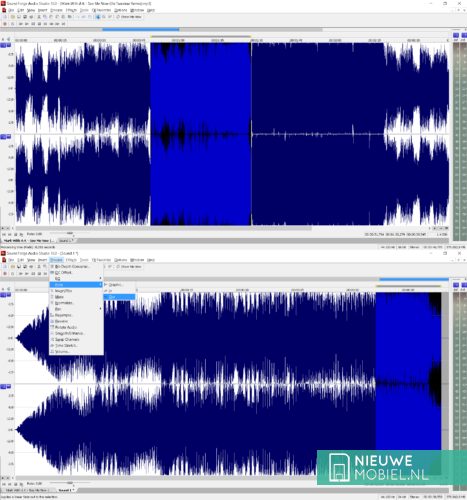Click Show Me How in bottom window toolbar

[129, 267]
